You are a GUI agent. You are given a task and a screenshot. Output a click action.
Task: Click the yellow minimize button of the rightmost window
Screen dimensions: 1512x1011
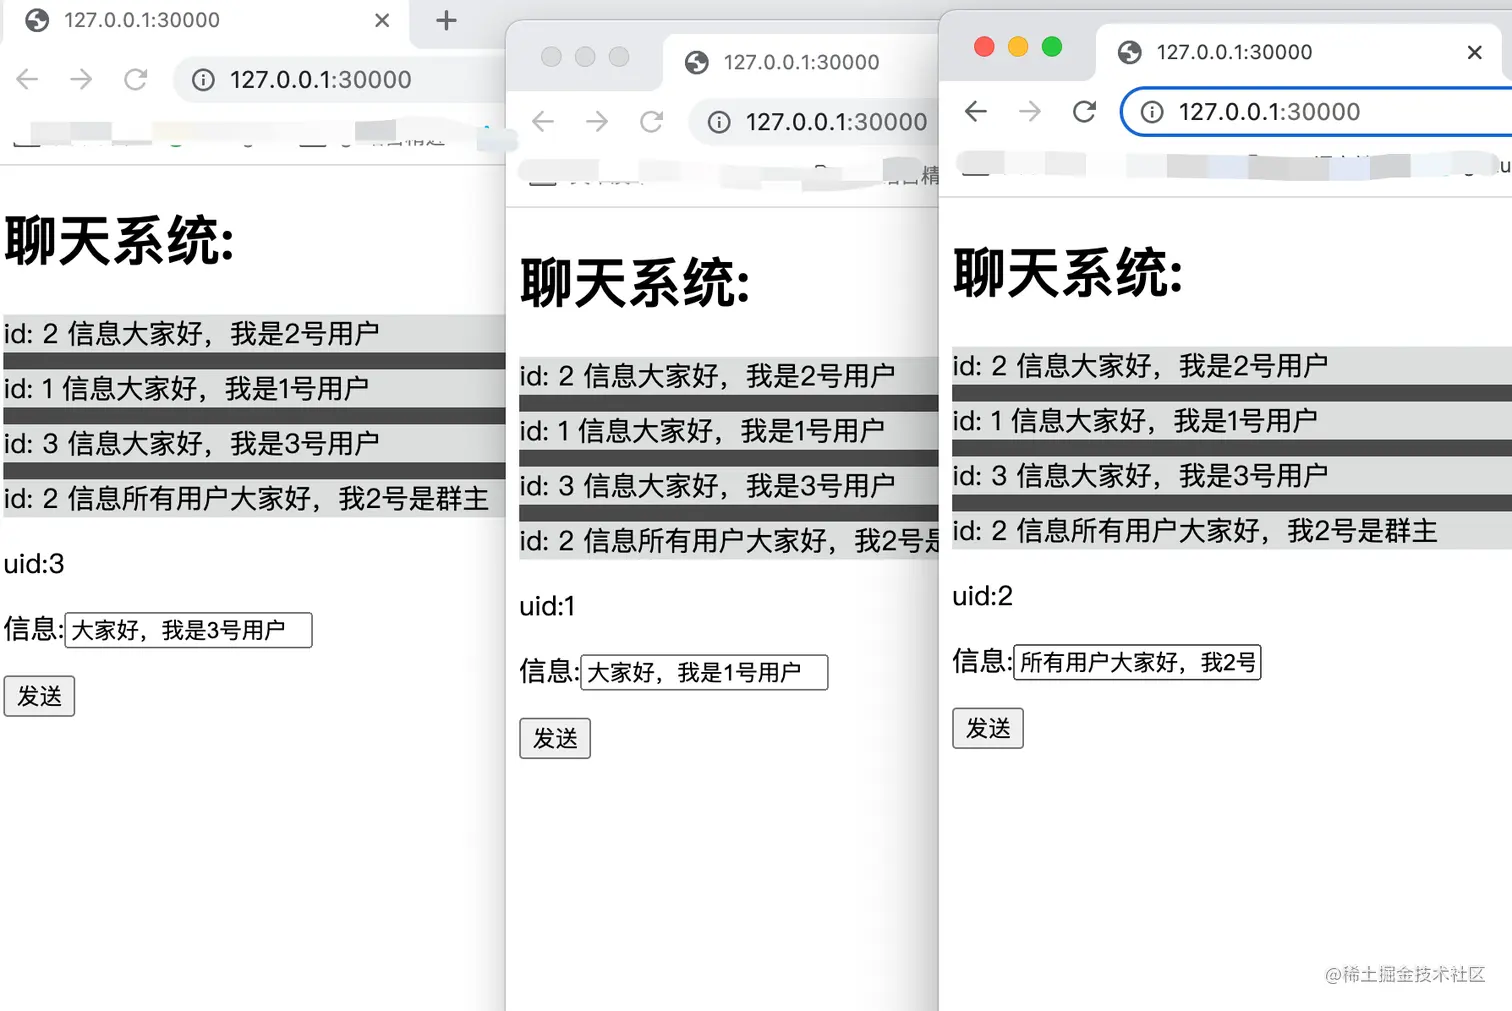click(1017, 46)
